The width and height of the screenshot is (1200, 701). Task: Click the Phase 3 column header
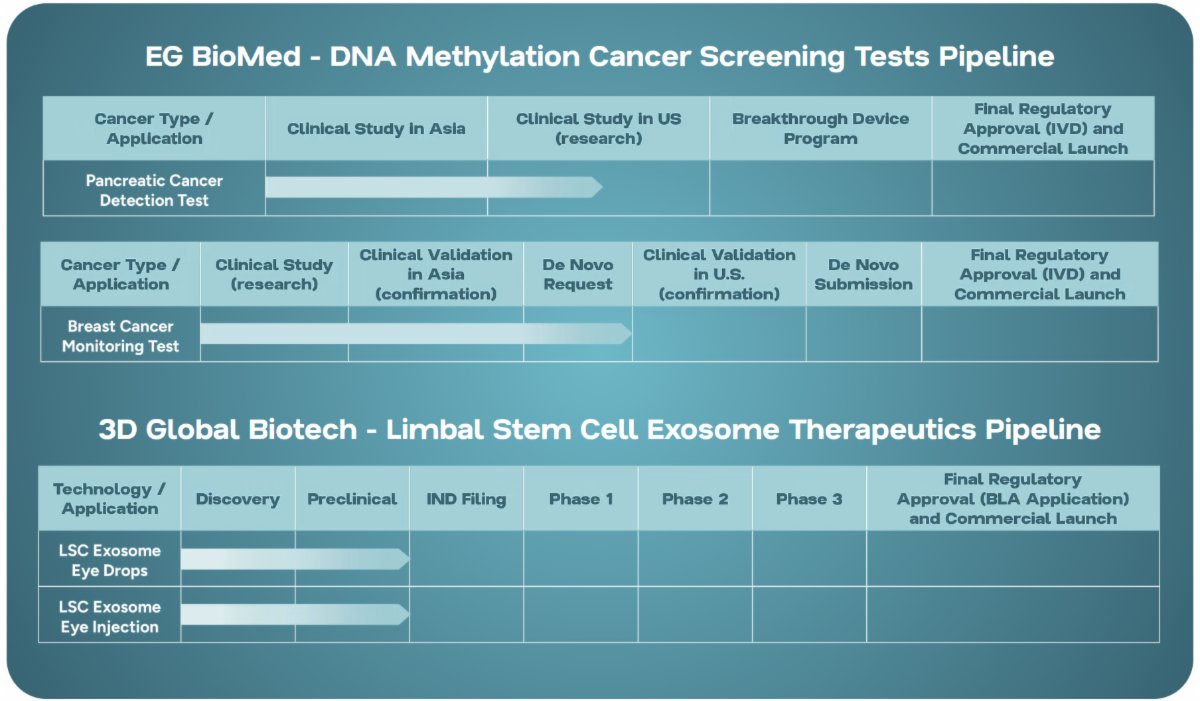(x=809, y=499)
